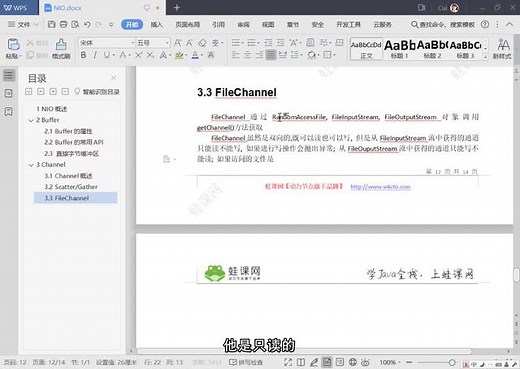Click the 100% zoom level
520x369 pixels.
click(387, 362)
